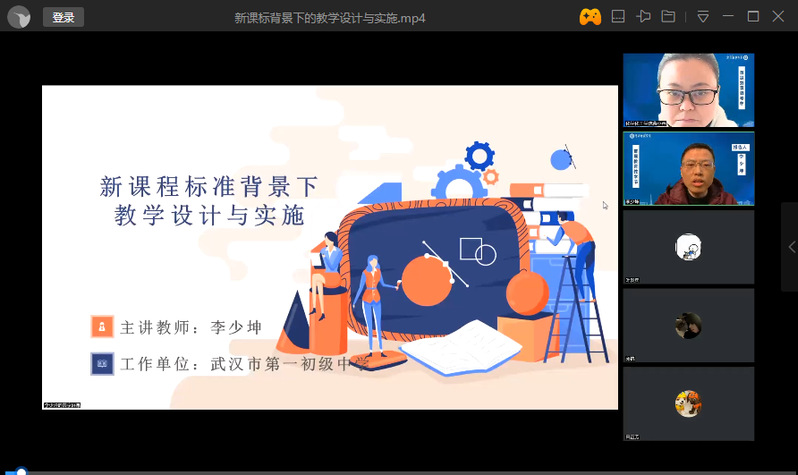Maximize the player window
Image resolution: width=798 pixels, height=475 pixels.
[x=753, y=16]
